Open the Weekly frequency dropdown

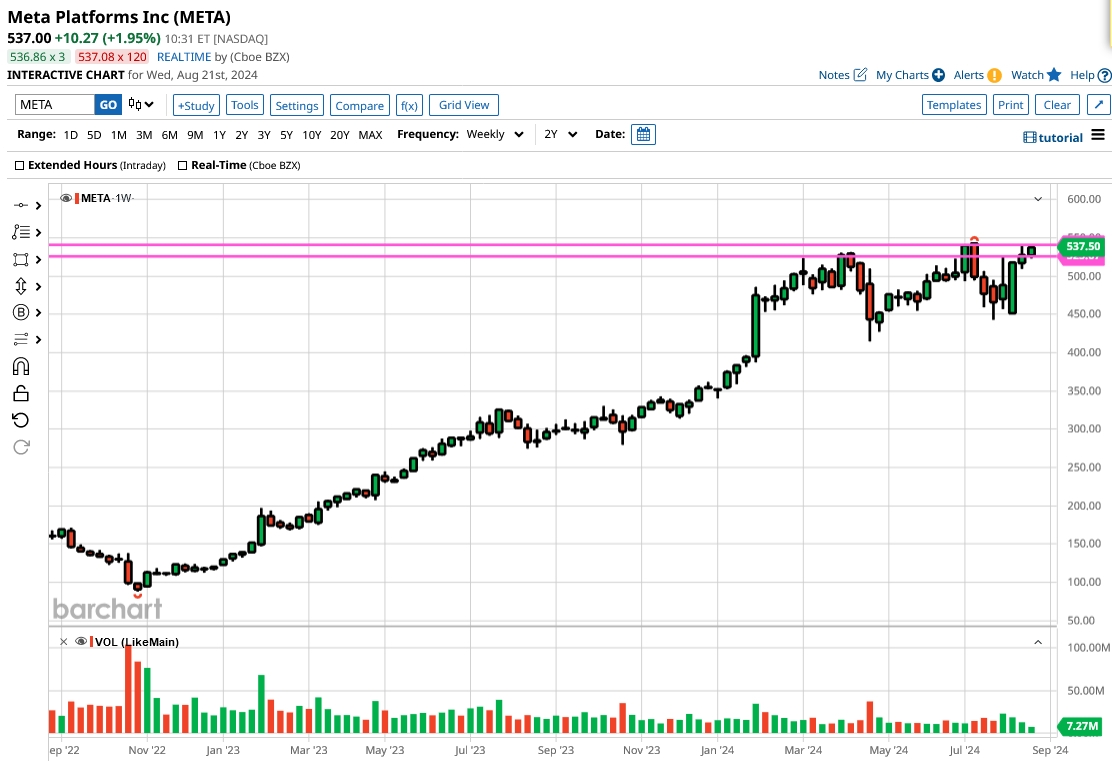(x=495, y=134)
